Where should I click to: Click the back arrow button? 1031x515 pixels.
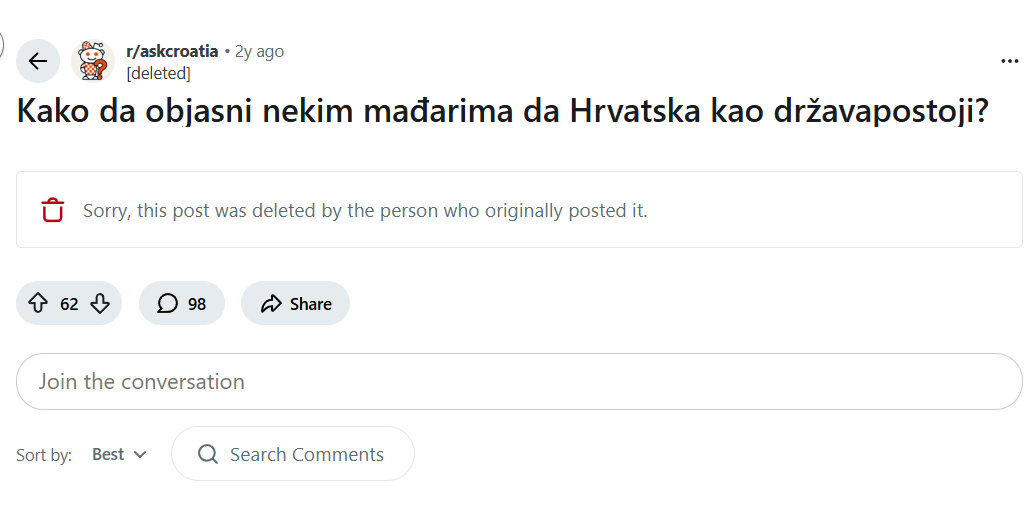point(38,61)
